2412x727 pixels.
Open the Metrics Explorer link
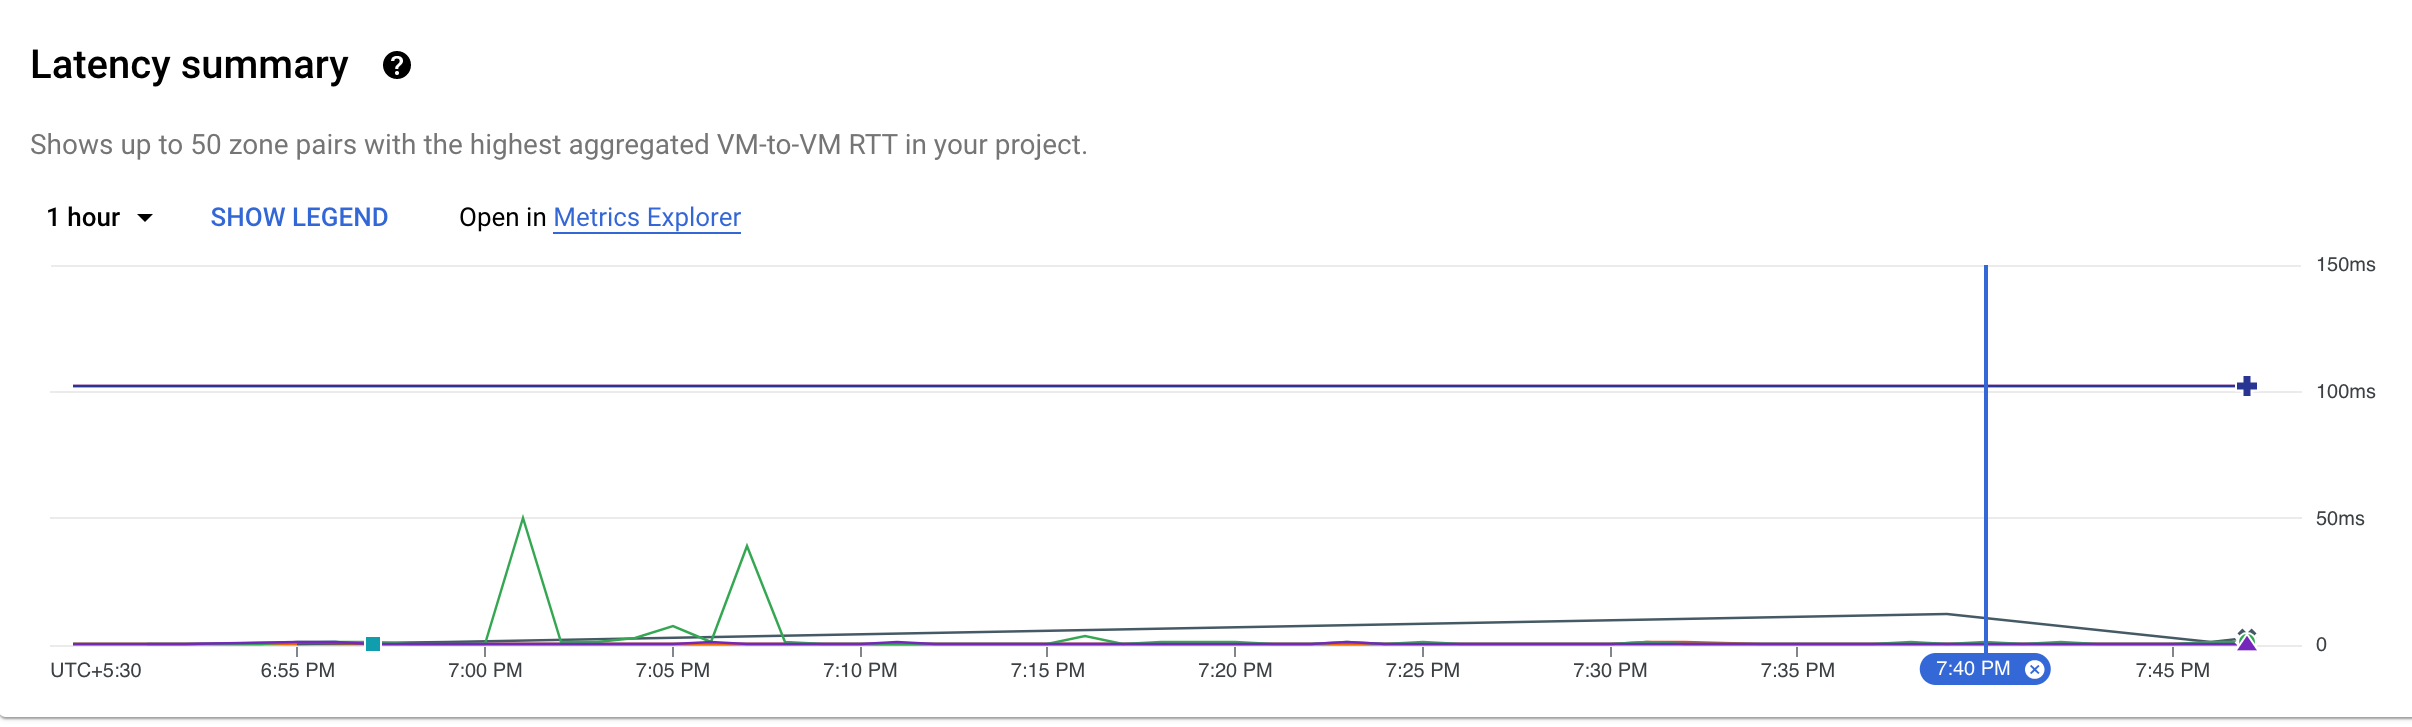coord(647,218)
